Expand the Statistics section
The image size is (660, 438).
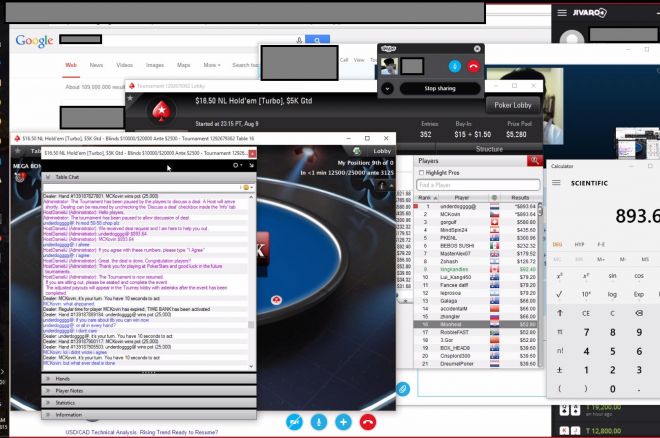tap(149, 403)
